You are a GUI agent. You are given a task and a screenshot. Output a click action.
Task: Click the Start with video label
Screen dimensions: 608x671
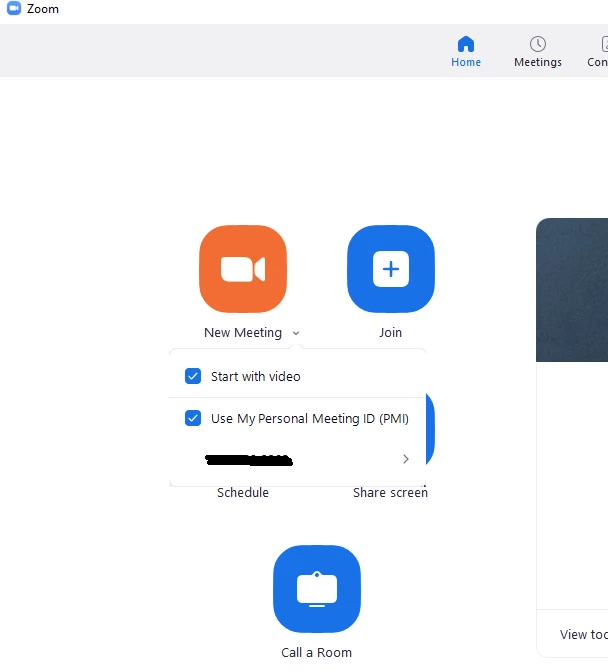pyautogui.click(x=255, y=377)
